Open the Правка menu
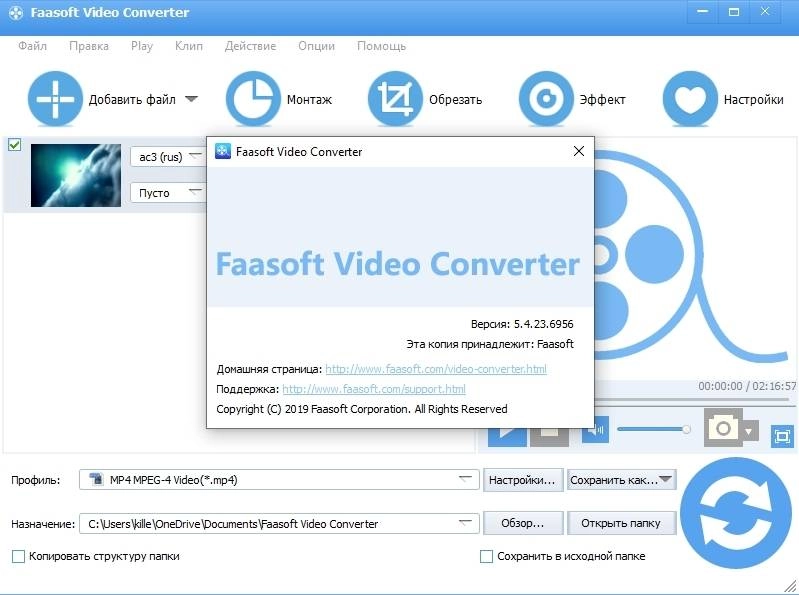 pyautogui.click(x=89, y=46)
